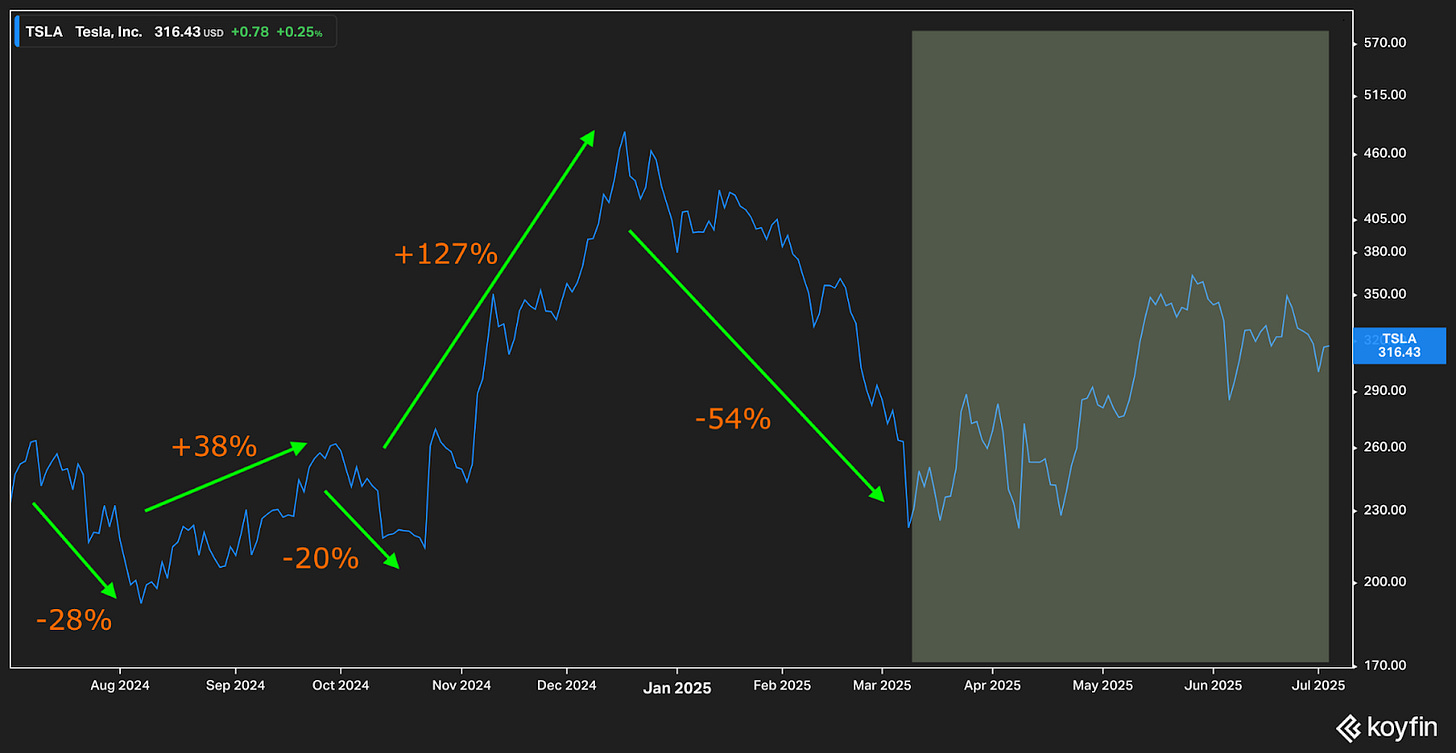Click the Nov 2024 date label
The width and height of the screenshot is (1456, 753).
point(461,686)
